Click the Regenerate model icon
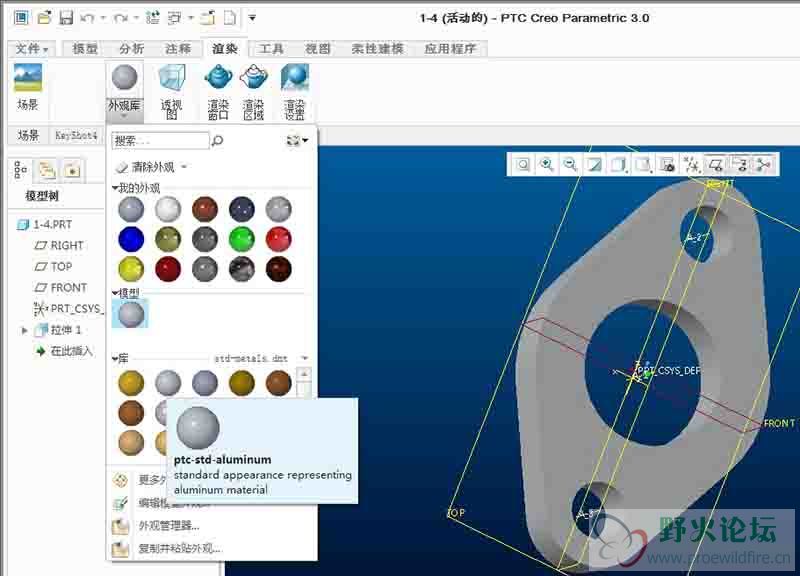The height and width of the screenshot is (576, 800). click(153, 18)
